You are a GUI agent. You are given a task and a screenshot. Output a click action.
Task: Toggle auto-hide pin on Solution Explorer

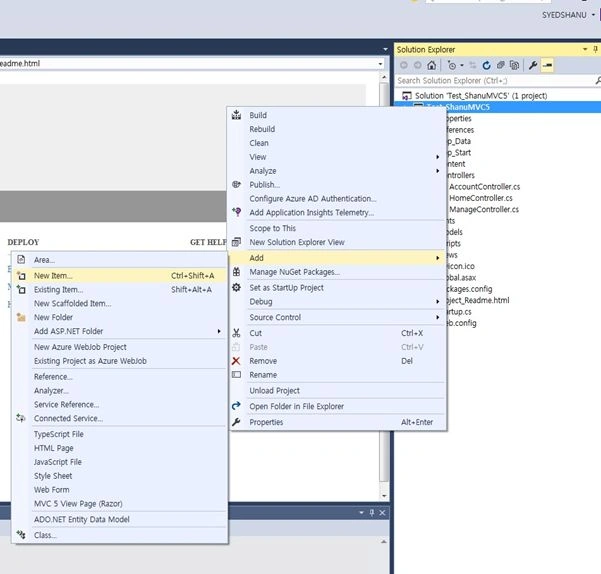(595, 49)
